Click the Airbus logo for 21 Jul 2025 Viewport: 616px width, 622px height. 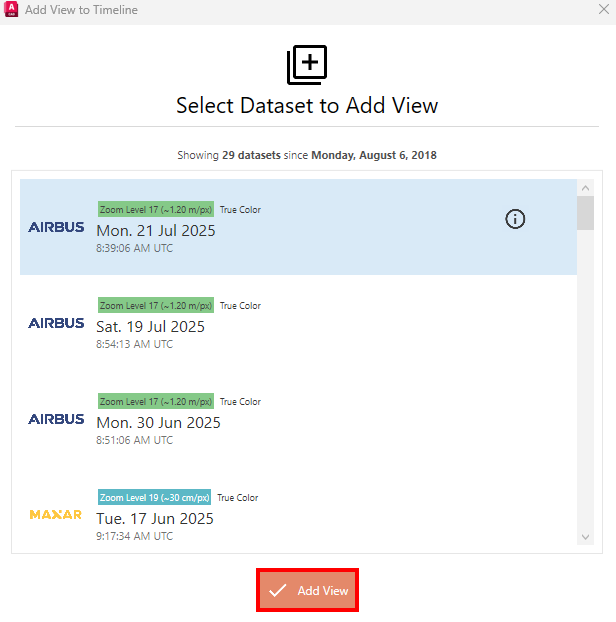[56, 227]
